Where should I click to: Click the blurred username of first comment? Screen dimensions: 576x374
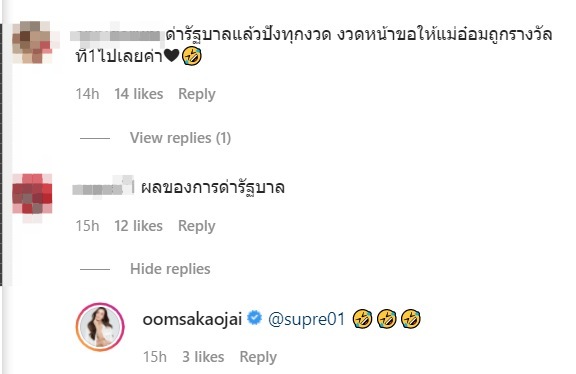117,36
